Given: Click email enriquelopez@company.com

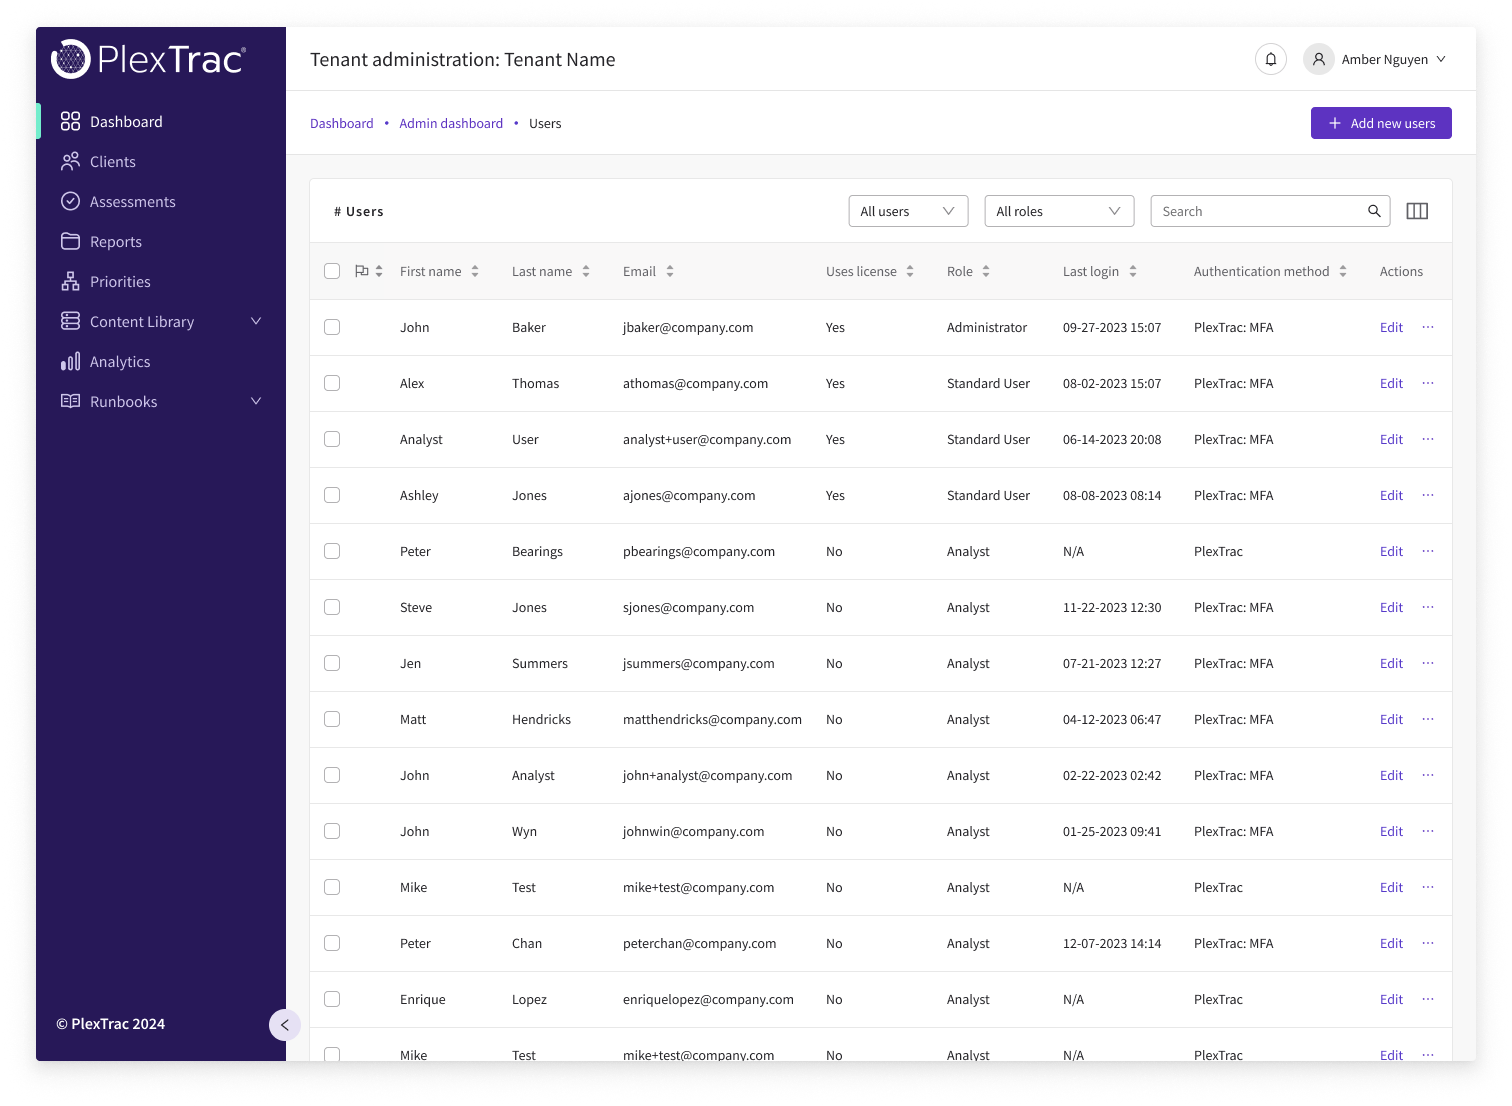Looking at the screenshot, I should (x=709, y=999).
